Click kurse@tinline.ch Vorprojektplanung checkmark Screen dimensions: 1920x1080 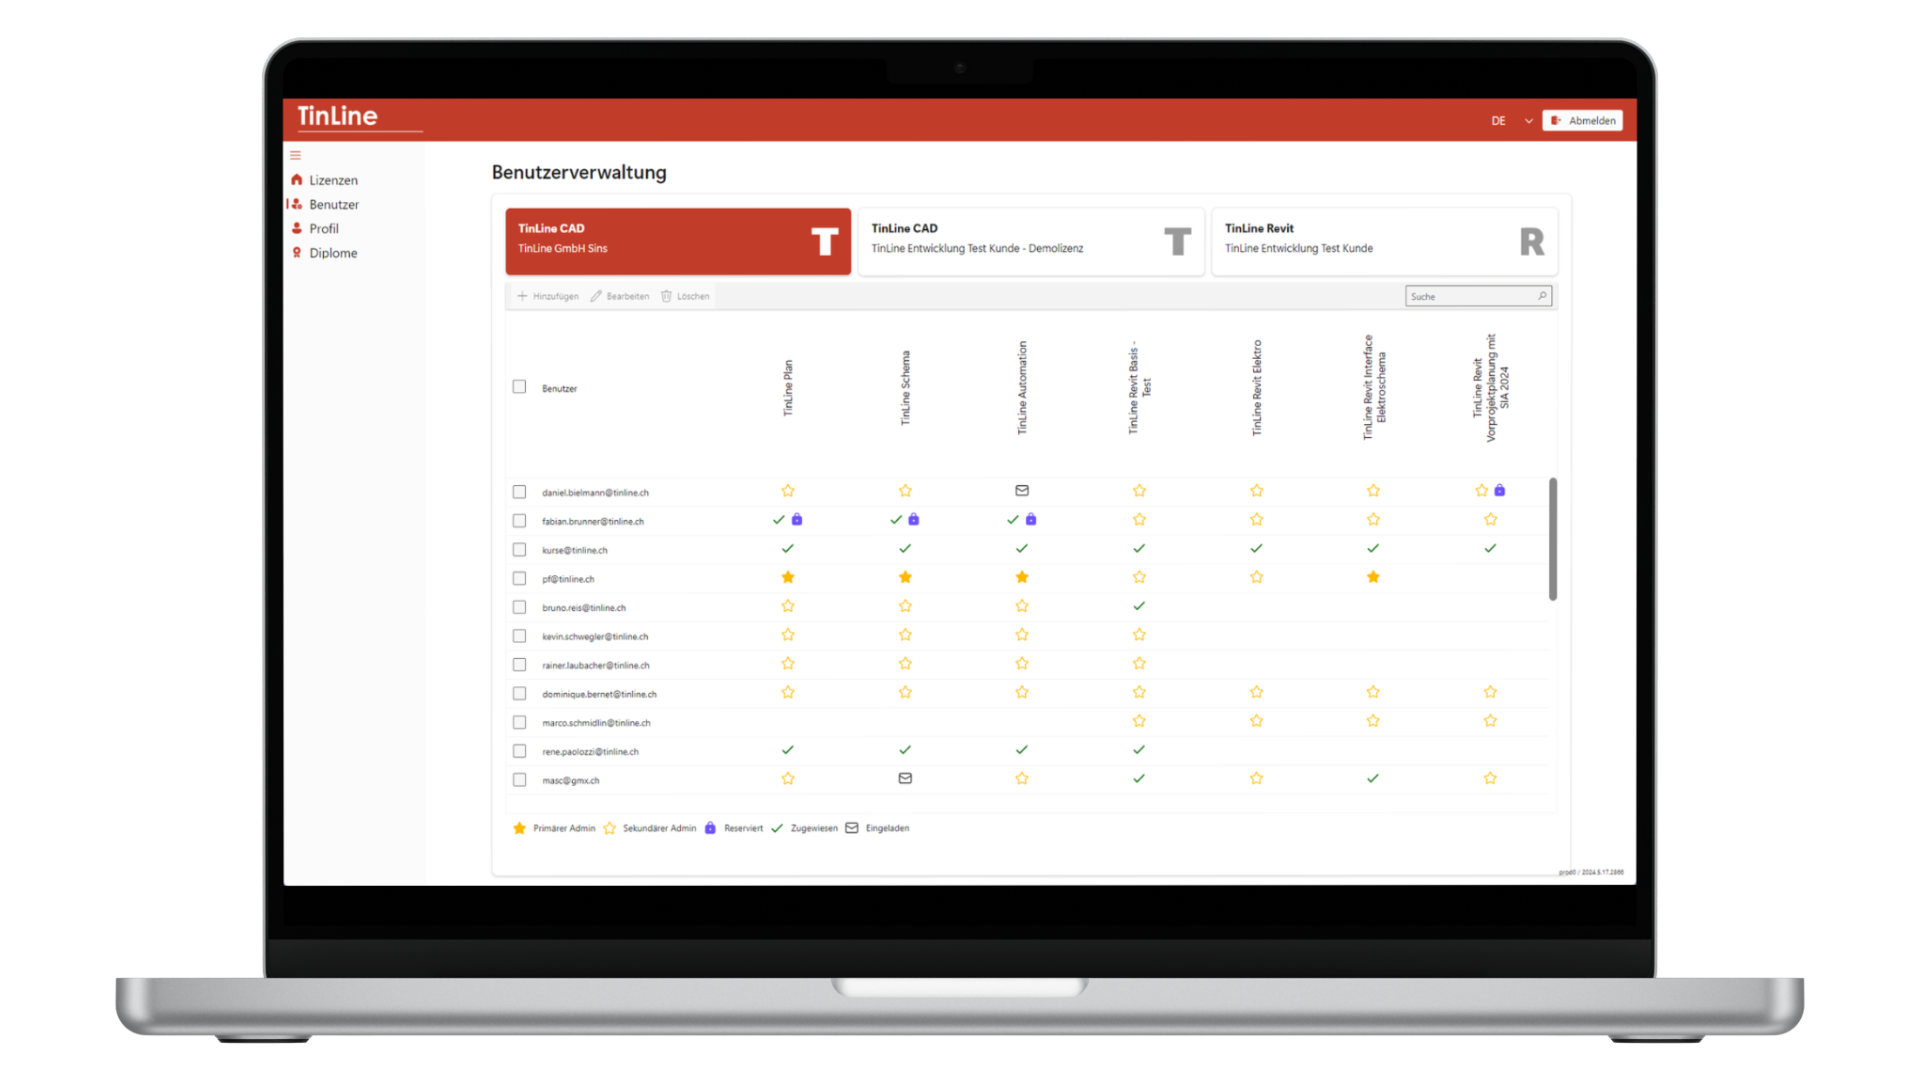[1490, 548]
